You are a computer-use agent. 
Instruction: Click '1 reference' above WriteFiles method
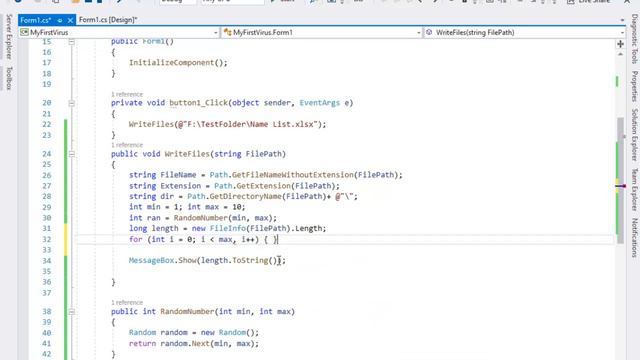click(x=127, y=145)
